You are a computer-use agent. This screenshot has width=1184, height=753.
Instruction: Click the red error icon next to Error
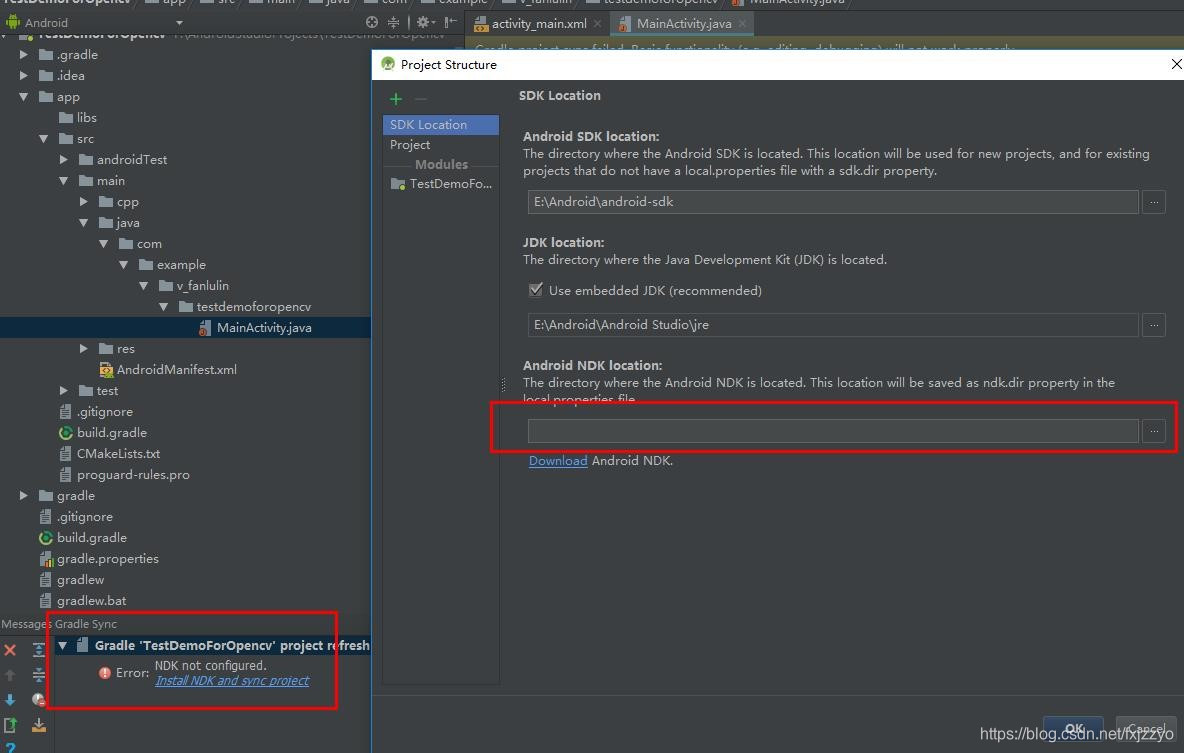105,673
